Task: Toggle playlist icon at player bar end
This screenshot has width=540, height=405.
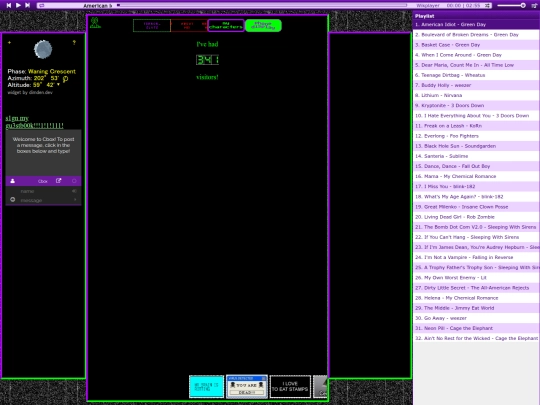Action: 534,6
